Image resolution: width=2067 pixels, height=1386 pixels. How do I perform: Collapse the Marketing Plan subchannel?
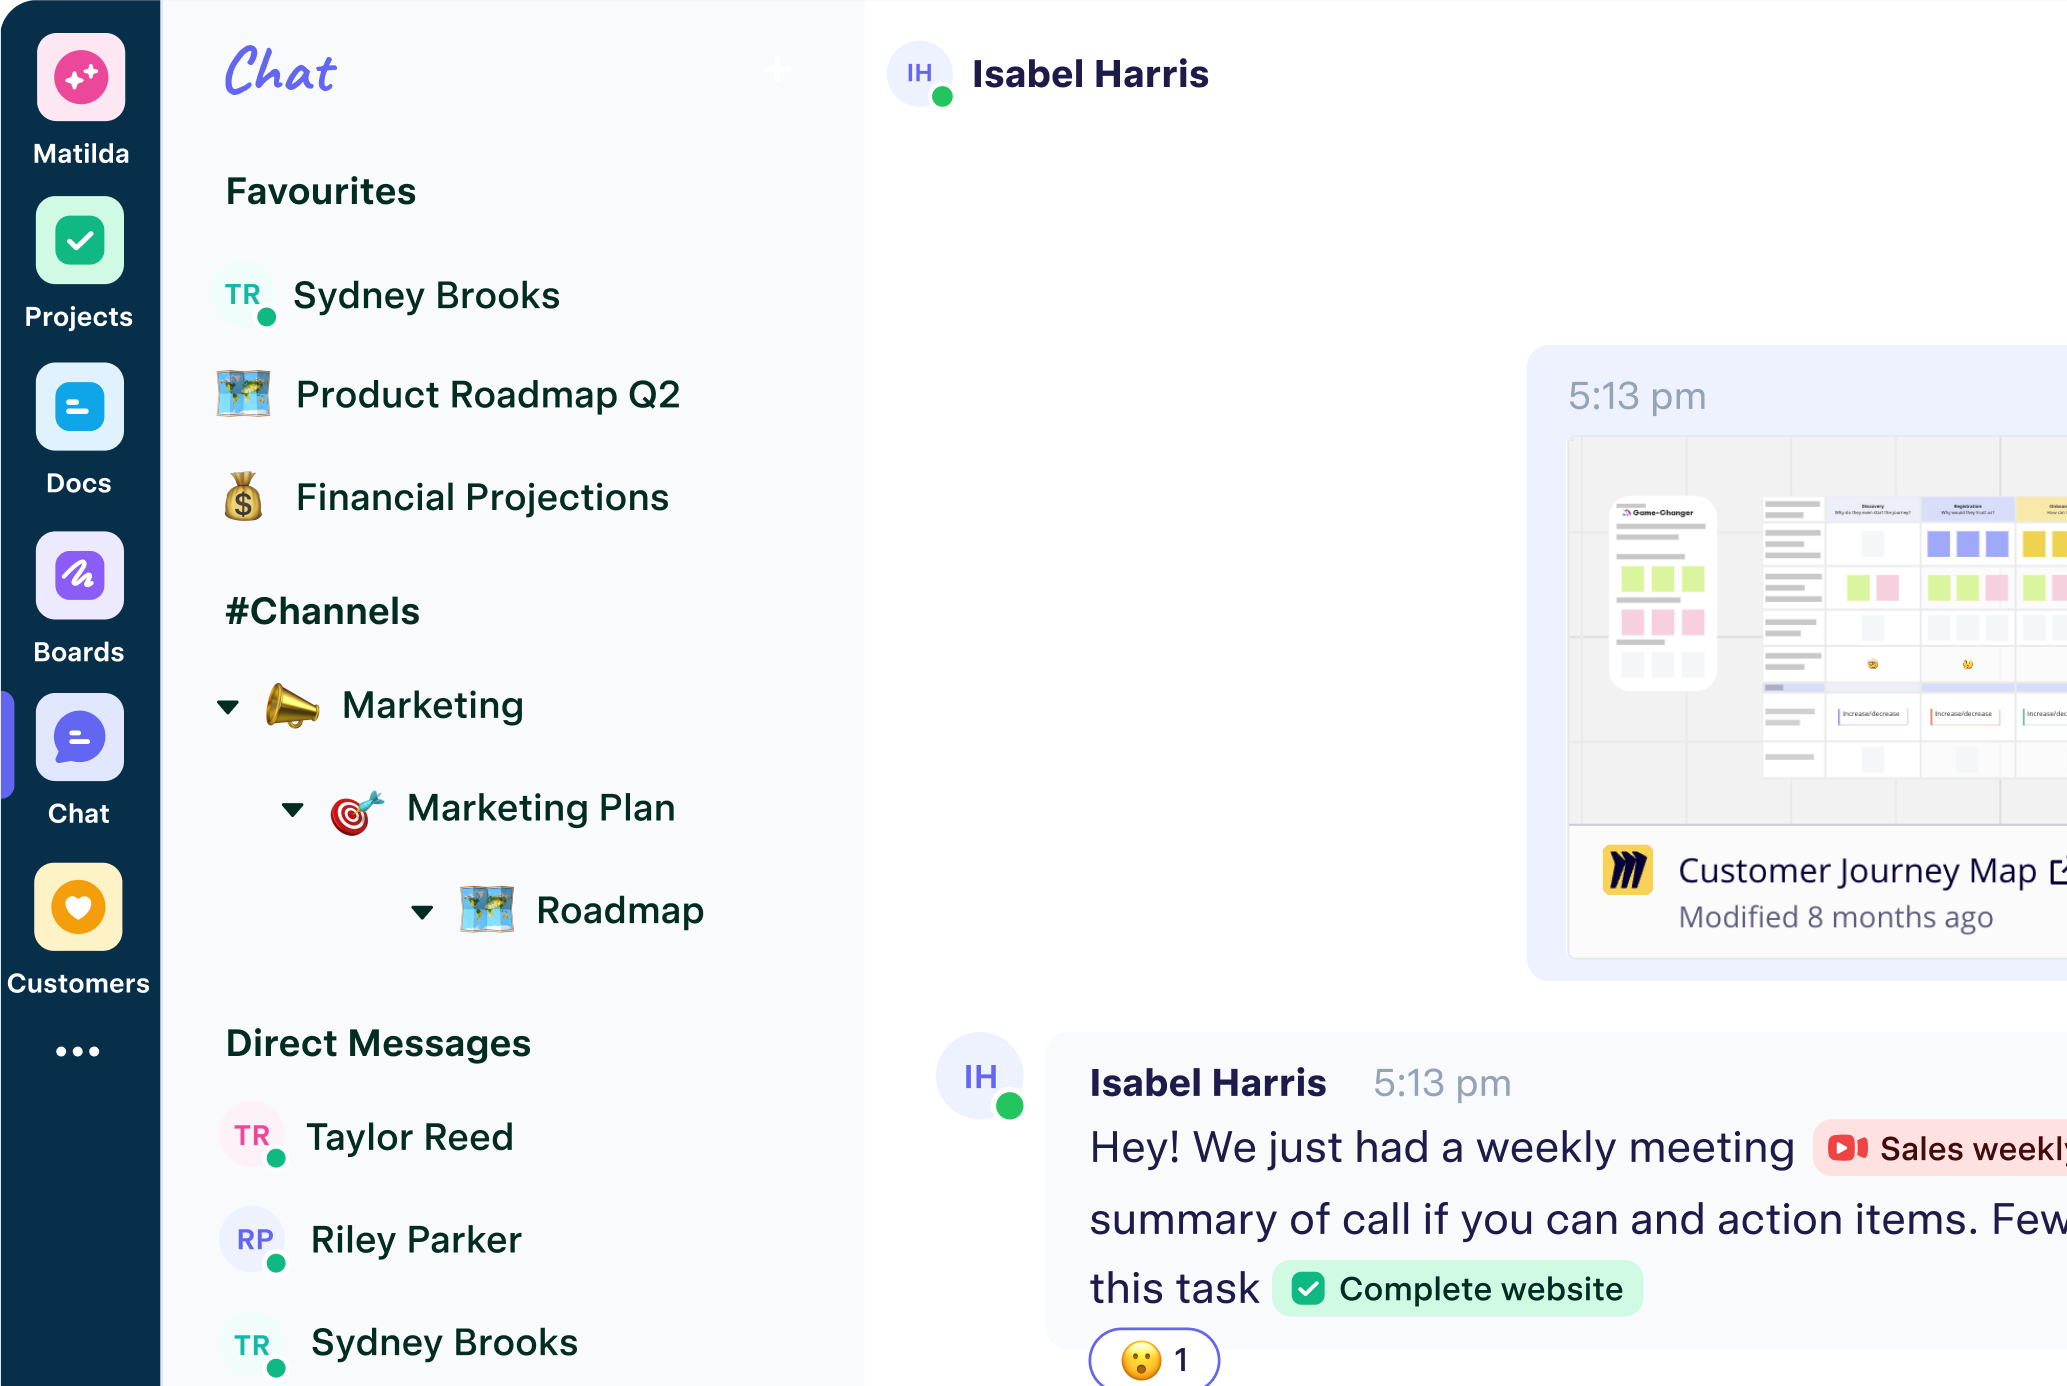[x=293, y=809]
